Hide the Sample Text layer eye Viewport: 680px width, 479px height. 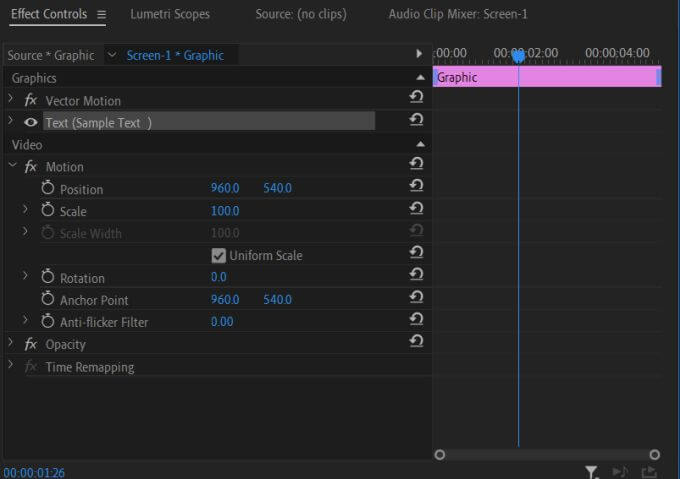(31, 122)
